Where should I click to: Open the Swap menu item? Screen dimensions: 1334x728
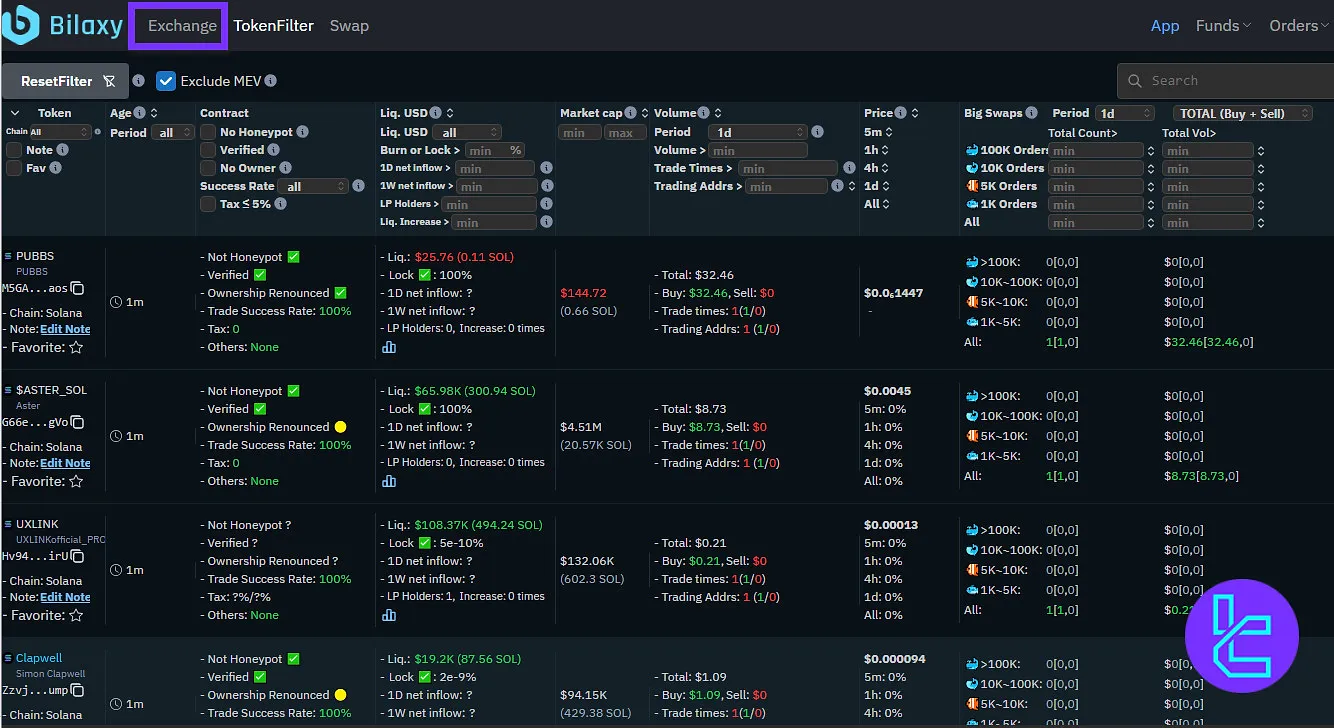point(349,26)
